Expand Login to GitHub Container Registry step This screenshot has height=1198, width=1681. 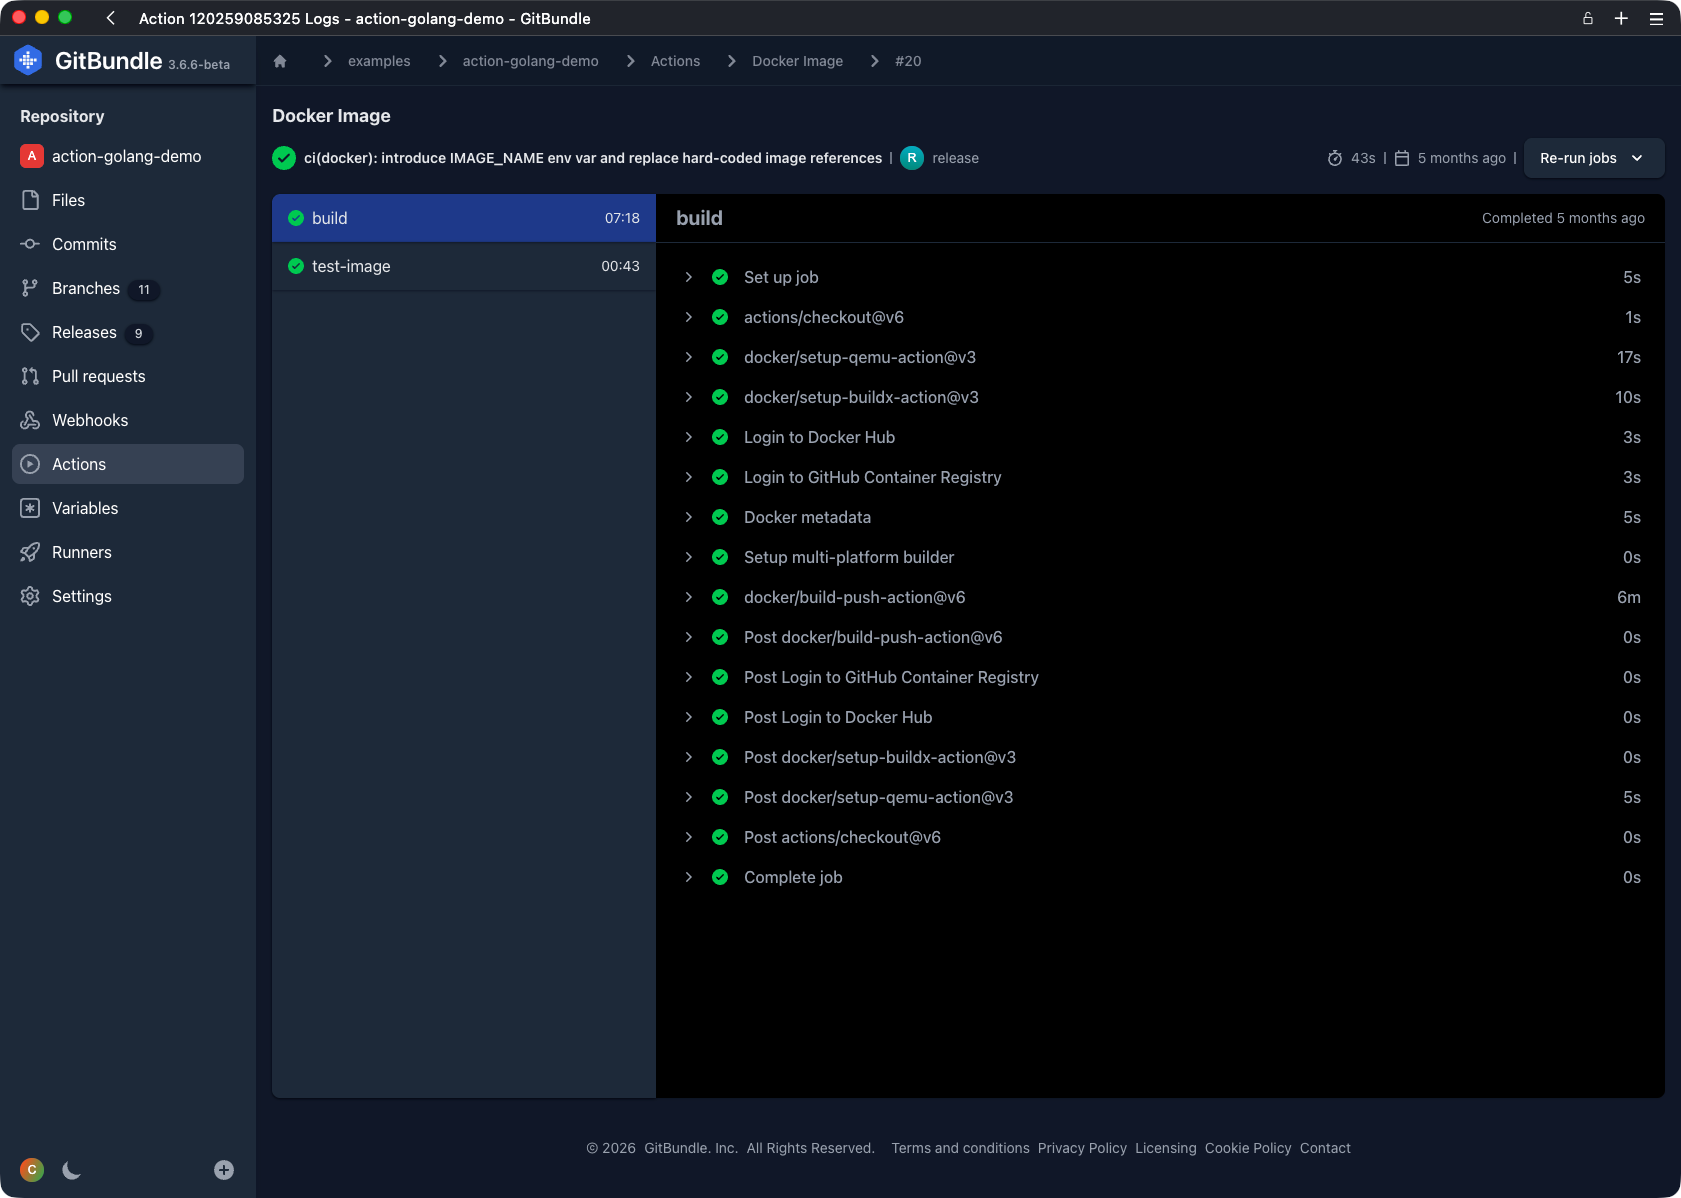pyautogui.click(x=689, y=477)
